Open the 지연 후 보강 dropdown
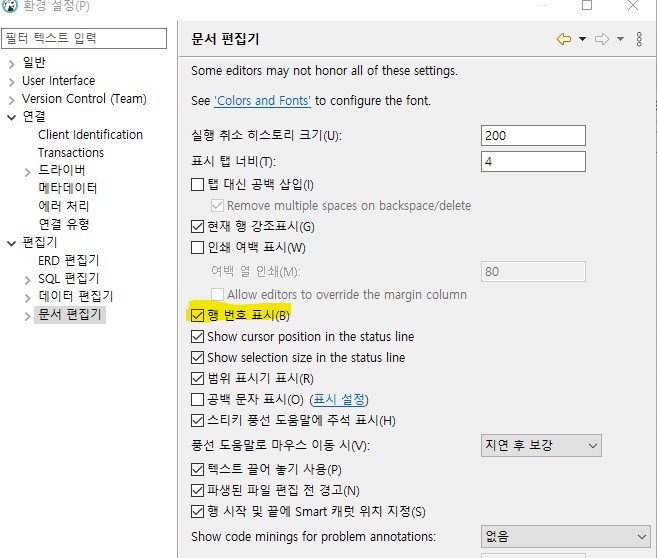Image resolution: width=657 pixels, height=558 pixels. (x=541, y=445)
